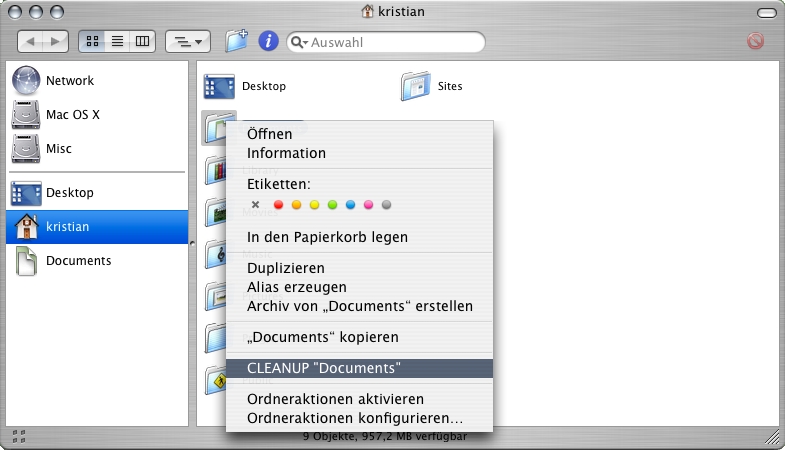The image size is (785, 450).
Task: Go forward with the right arrow button
Action: [x=56, y=42]
